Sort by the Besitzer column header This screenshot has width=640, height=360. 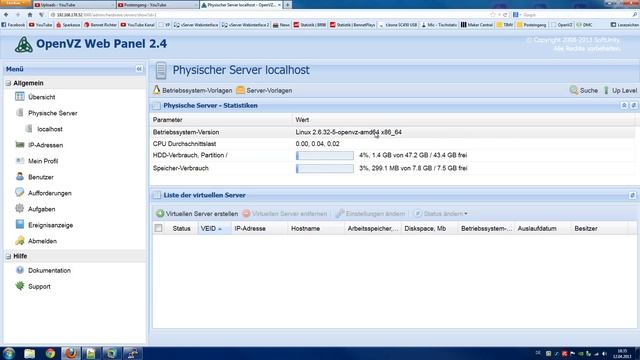pyautogui.click(x=599, y=229)
